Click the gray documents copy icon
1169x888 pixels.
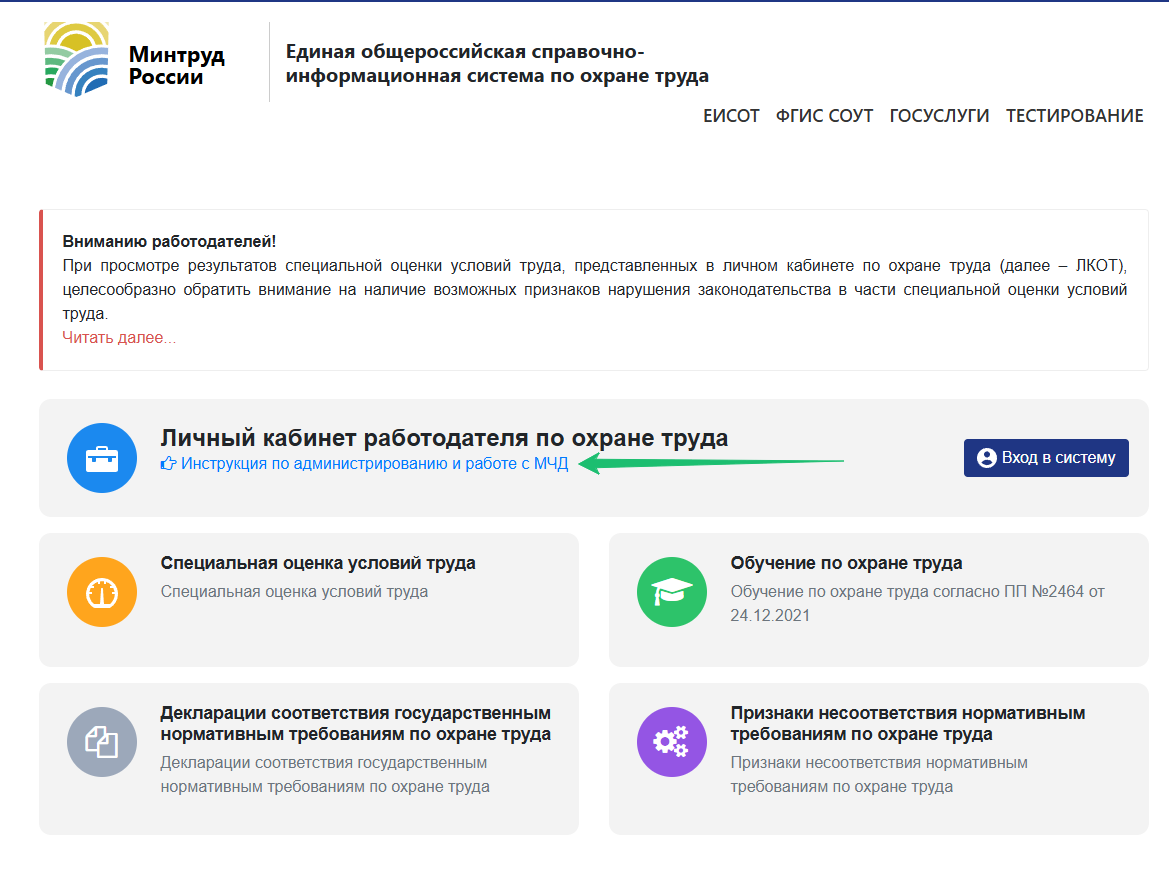click(x=101, y=741)
